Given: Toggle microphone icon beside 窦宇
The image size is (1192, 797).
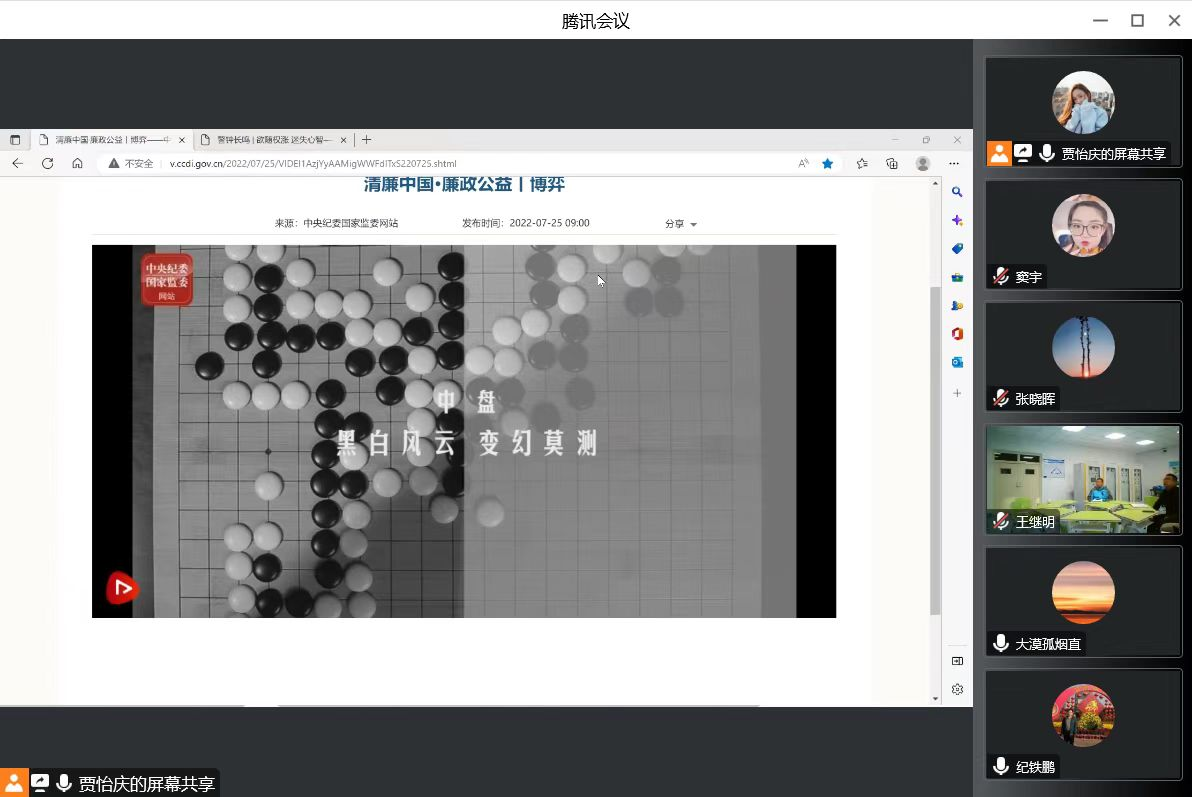Looking at the screenshot, I should point(1000,276).
